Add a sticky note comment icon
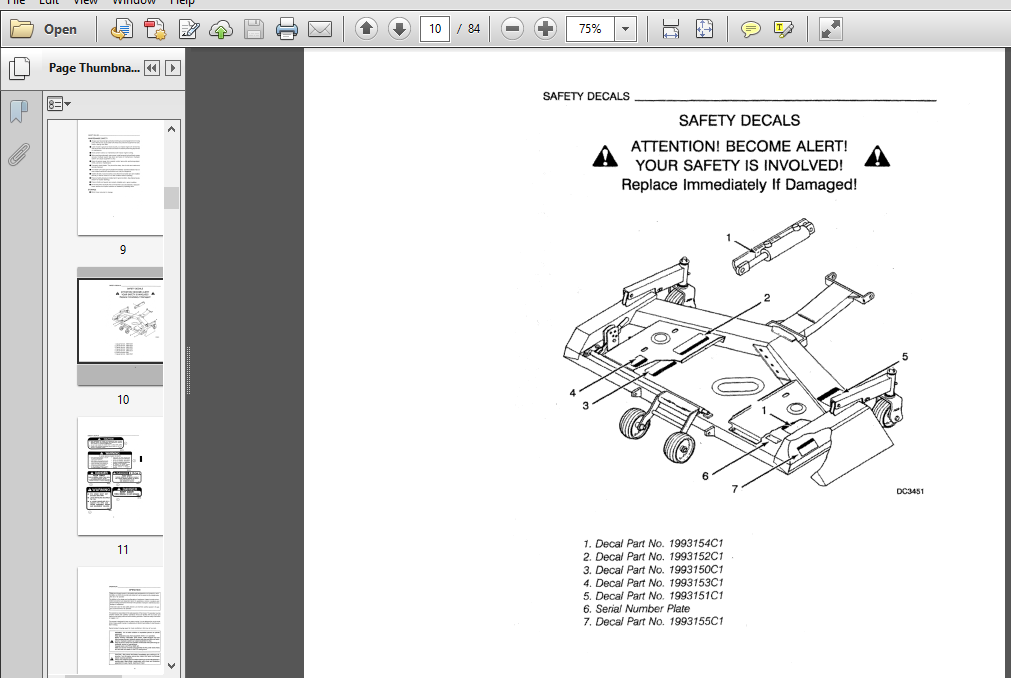This screenshot has width=1011, height=678. (750, 29)
